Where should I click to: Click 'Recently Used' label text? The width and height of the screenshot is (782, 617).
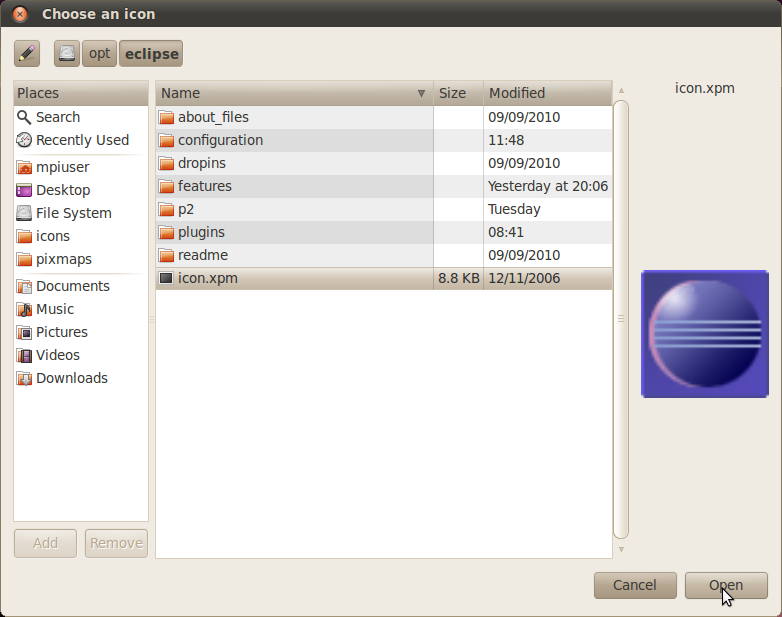(82, 140)
